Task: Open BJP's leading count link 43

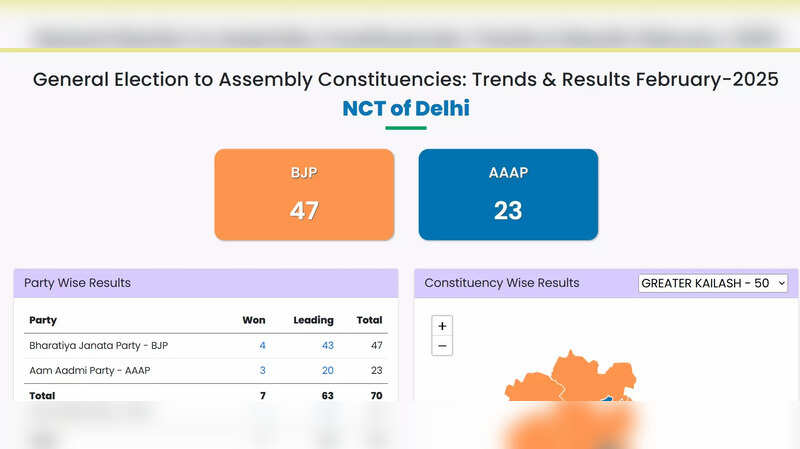Action: [x=327, y=345]
